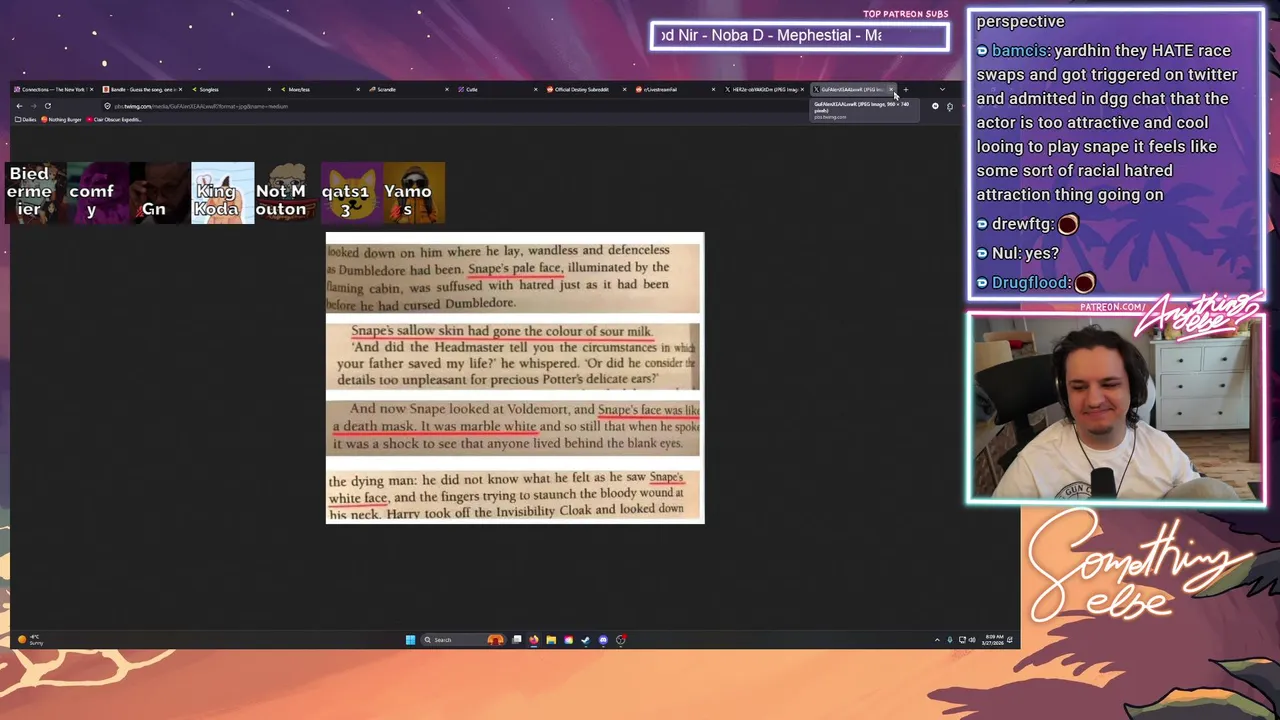Open Discord from the taskbar
Screen dimensions: 1280x720
pos(603,640)
